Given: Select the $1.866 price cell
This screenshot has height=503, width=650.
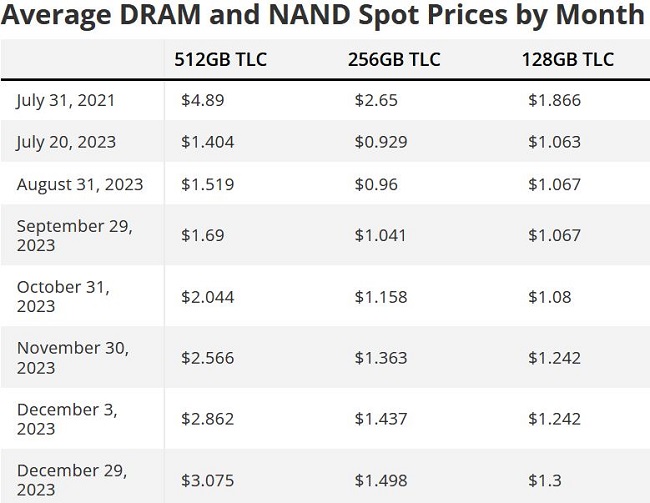Looking at the screenshot, I should (554, 100).
